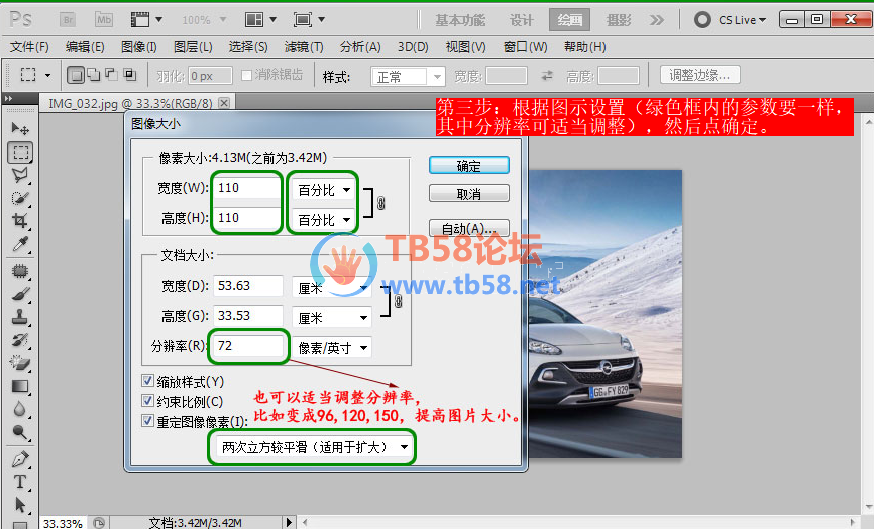This screenshot has width=874, height=529.
Task: Launch Mini Bridge from the Mb icon
Action: [x=104, y=20]
